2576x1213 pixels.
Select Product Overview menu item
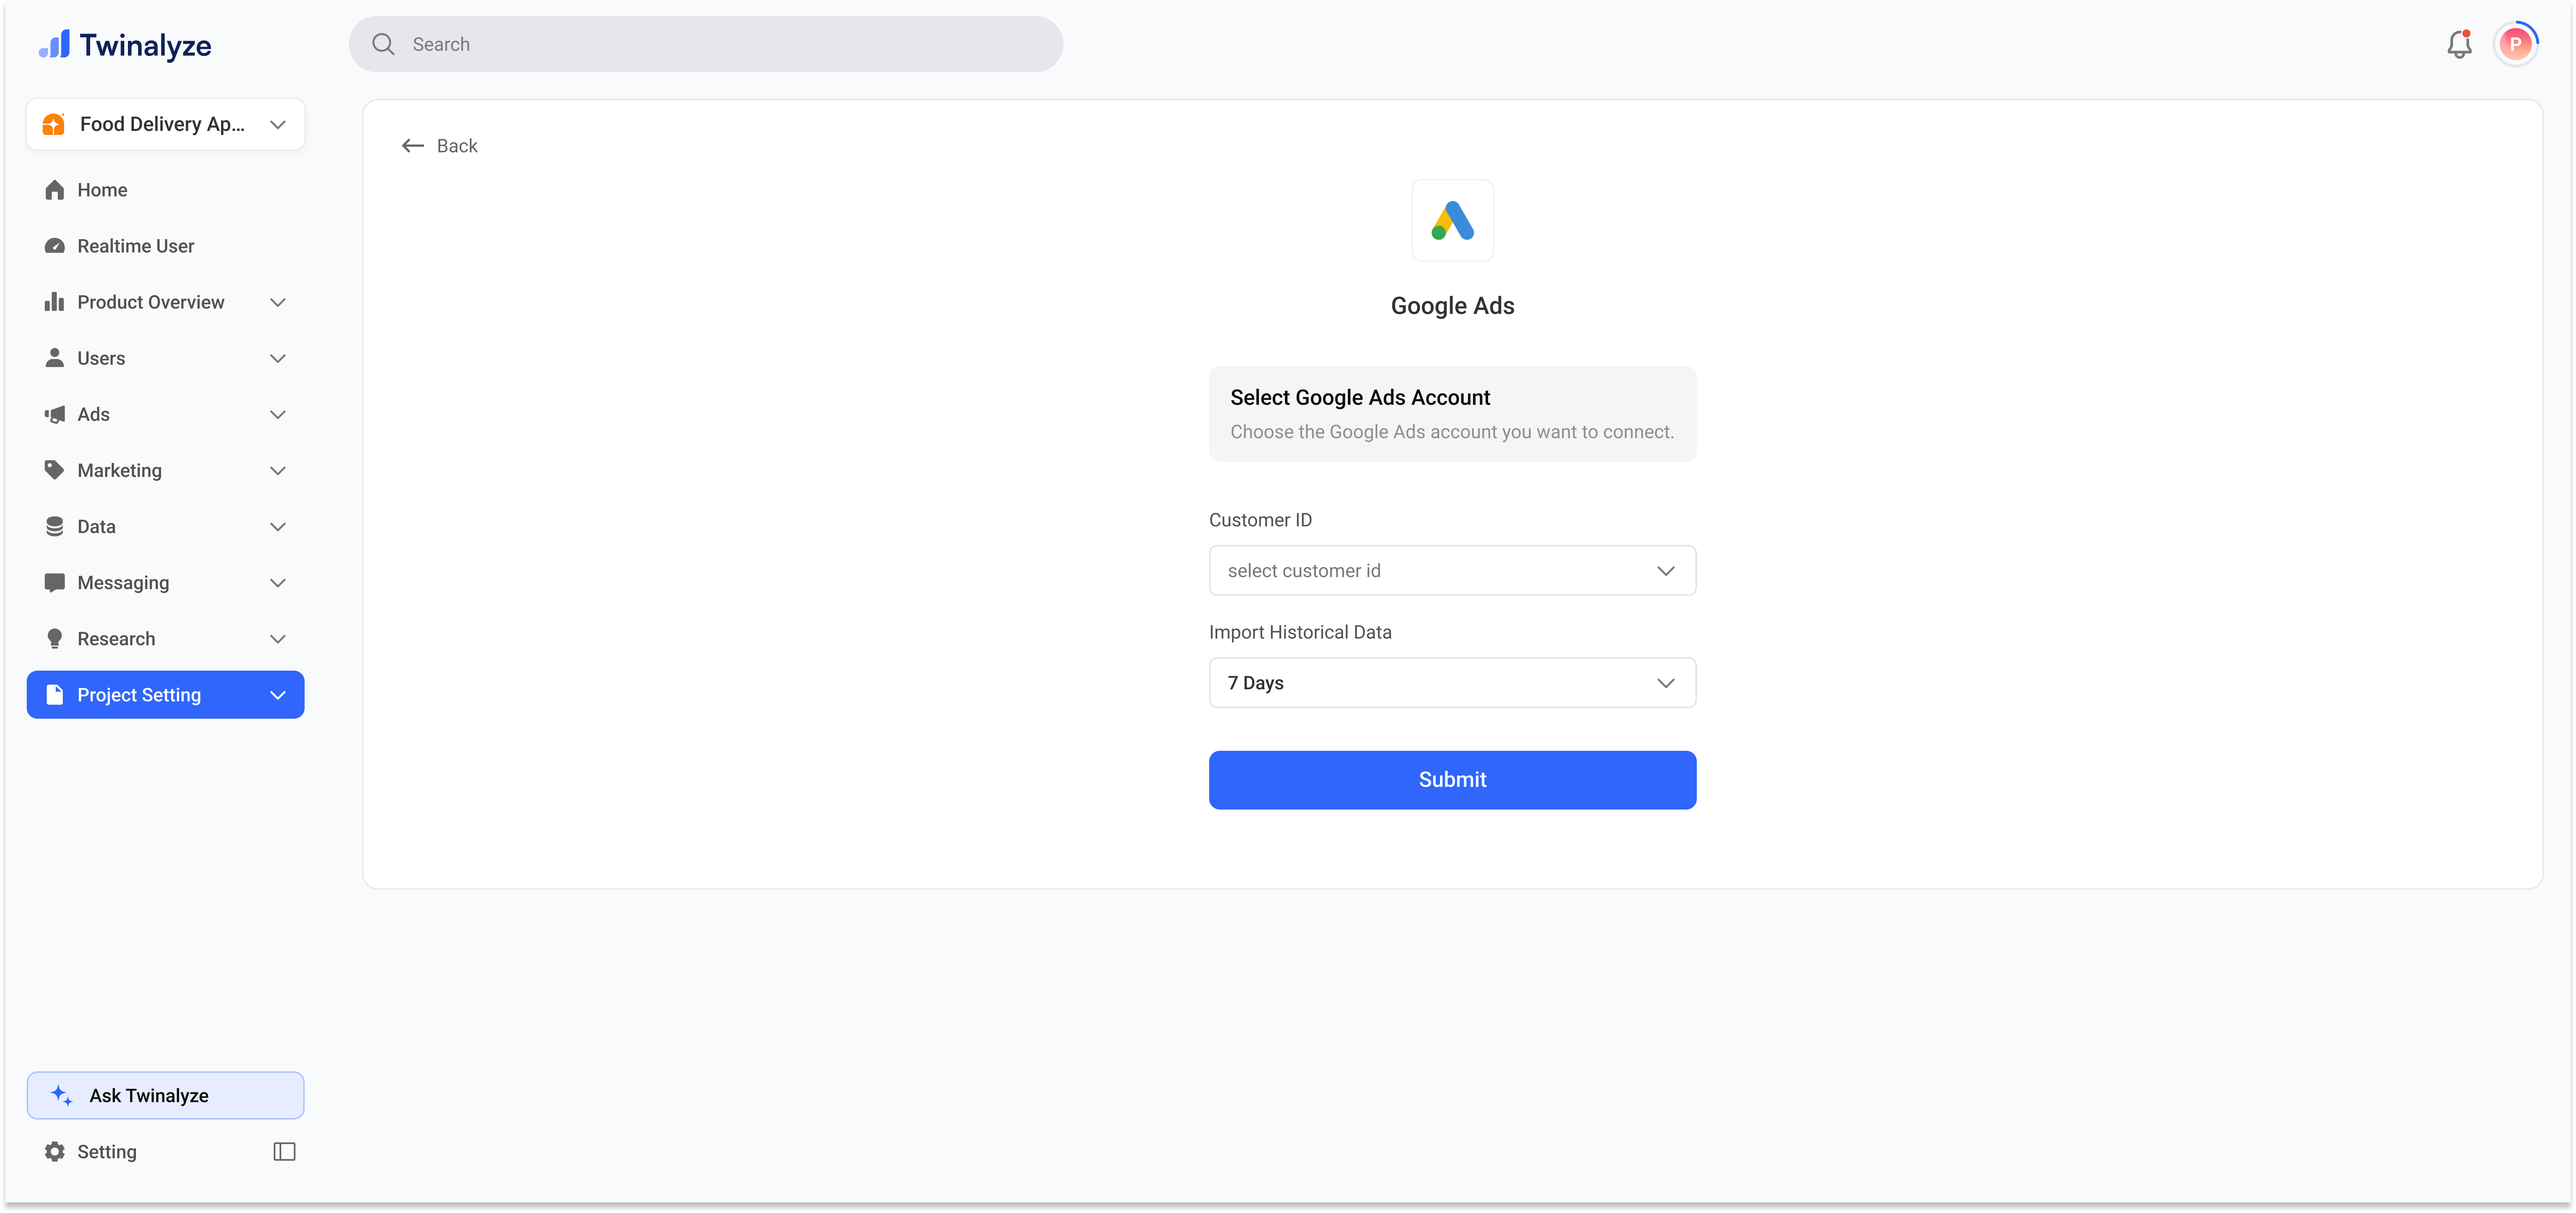[166, 302]
